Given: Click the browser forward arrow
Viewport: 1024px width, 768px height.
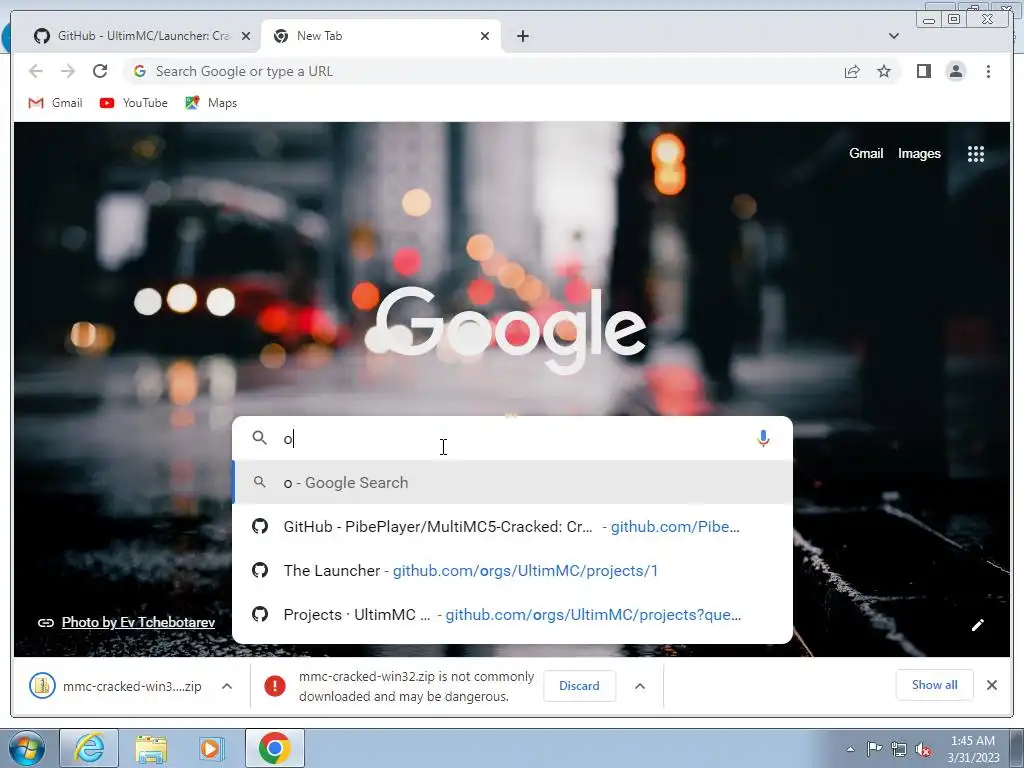Looking at the screenshot, I should tap(67, 71).
